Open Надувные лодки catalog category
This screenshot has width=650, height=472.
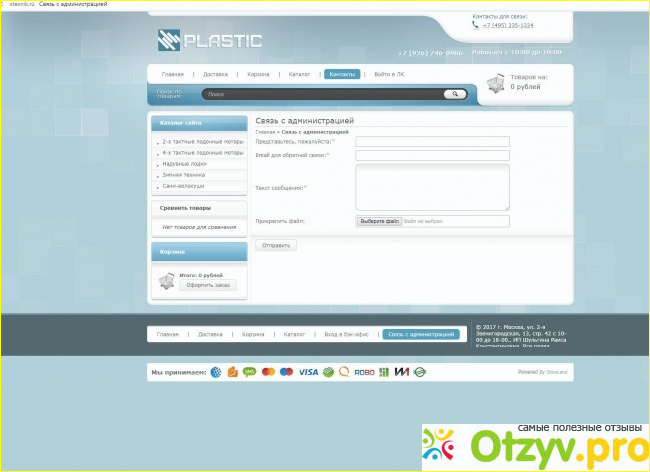tap(184, 163)
